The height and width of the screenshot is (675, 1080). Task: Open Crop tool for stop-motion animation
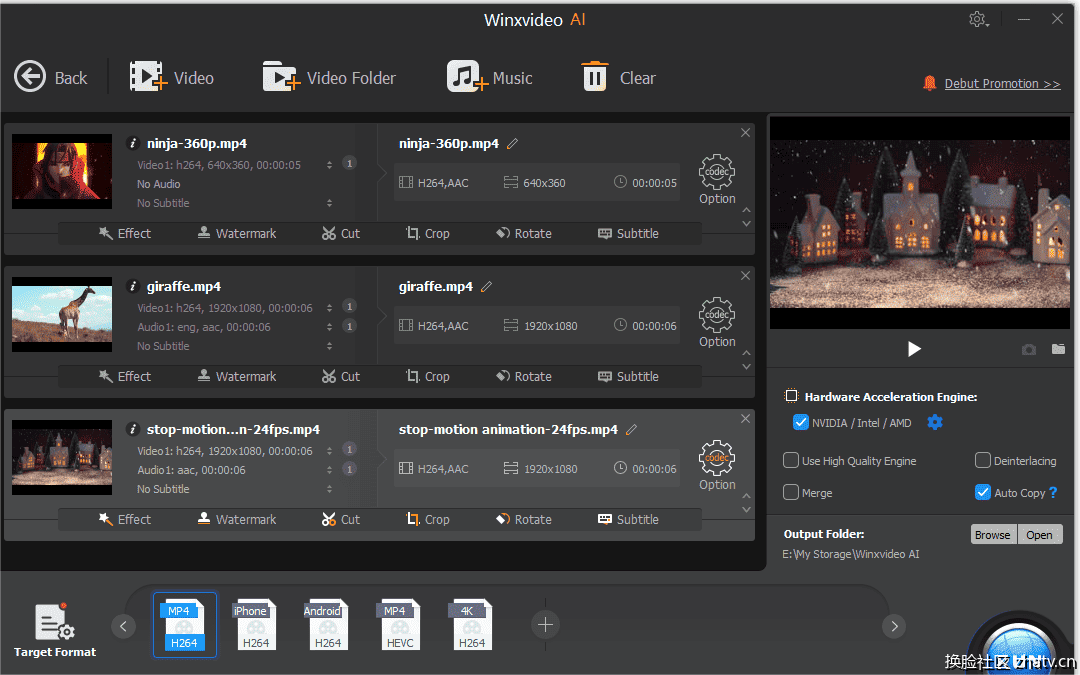428,519
